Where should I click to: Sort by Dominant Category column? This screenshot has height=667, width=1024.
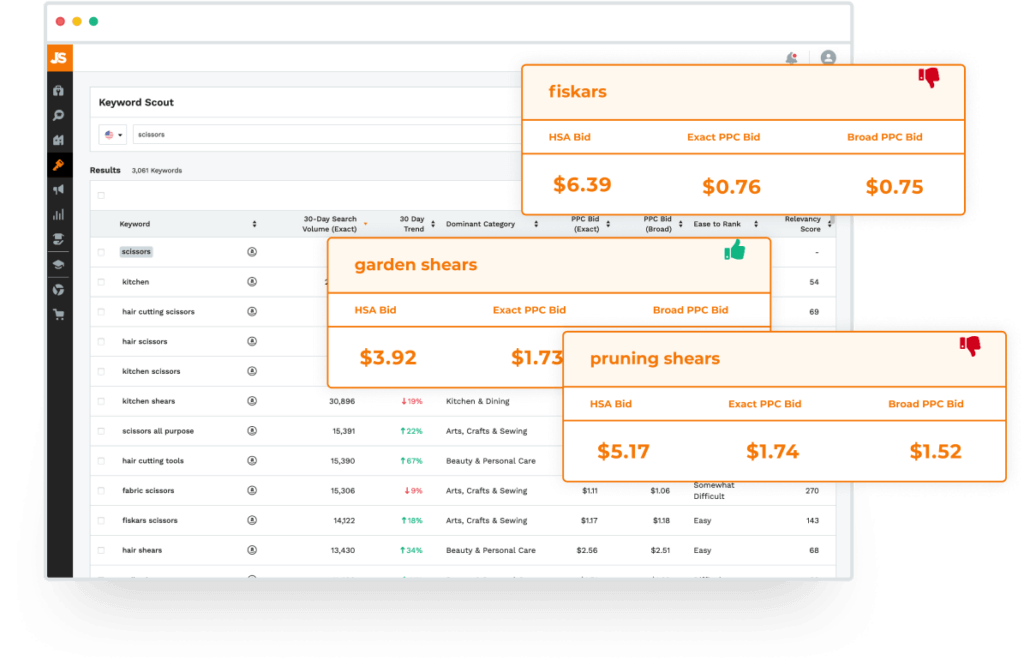click(536, 224)
